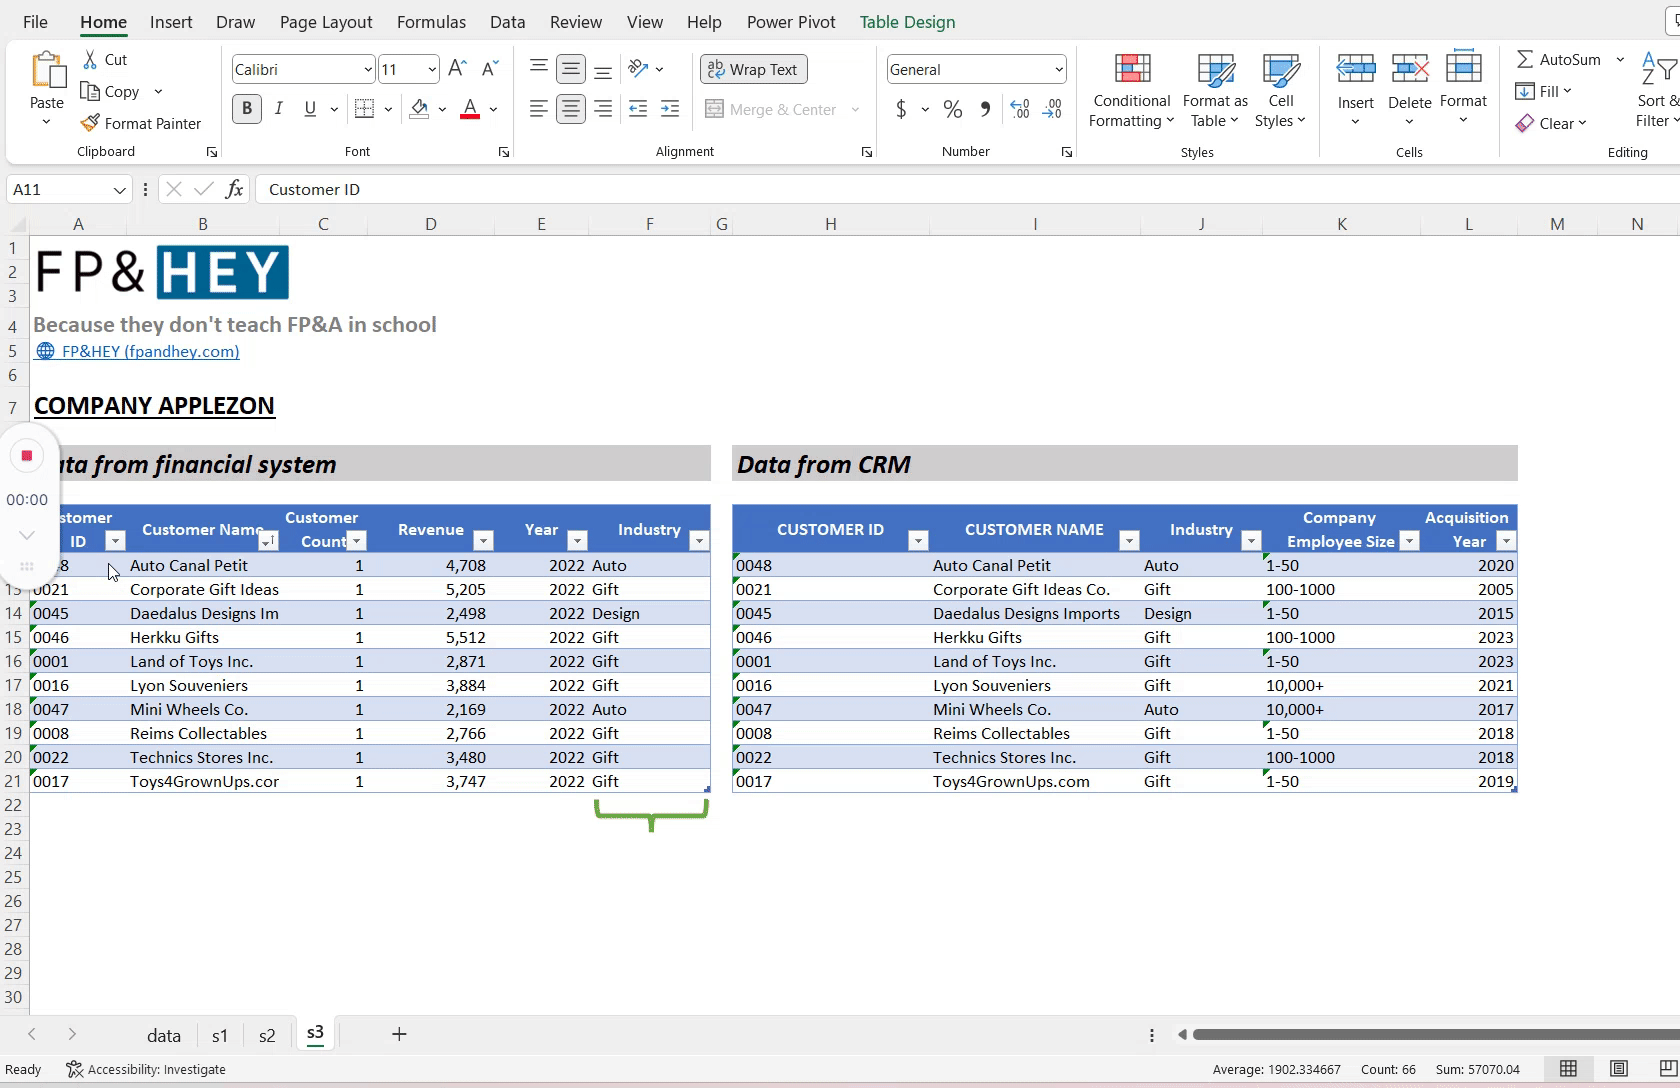The height and width of the screenshot is (1088, 1680).
Task: Switch to Page Break Preview view
Action: pos(1667,1069)
